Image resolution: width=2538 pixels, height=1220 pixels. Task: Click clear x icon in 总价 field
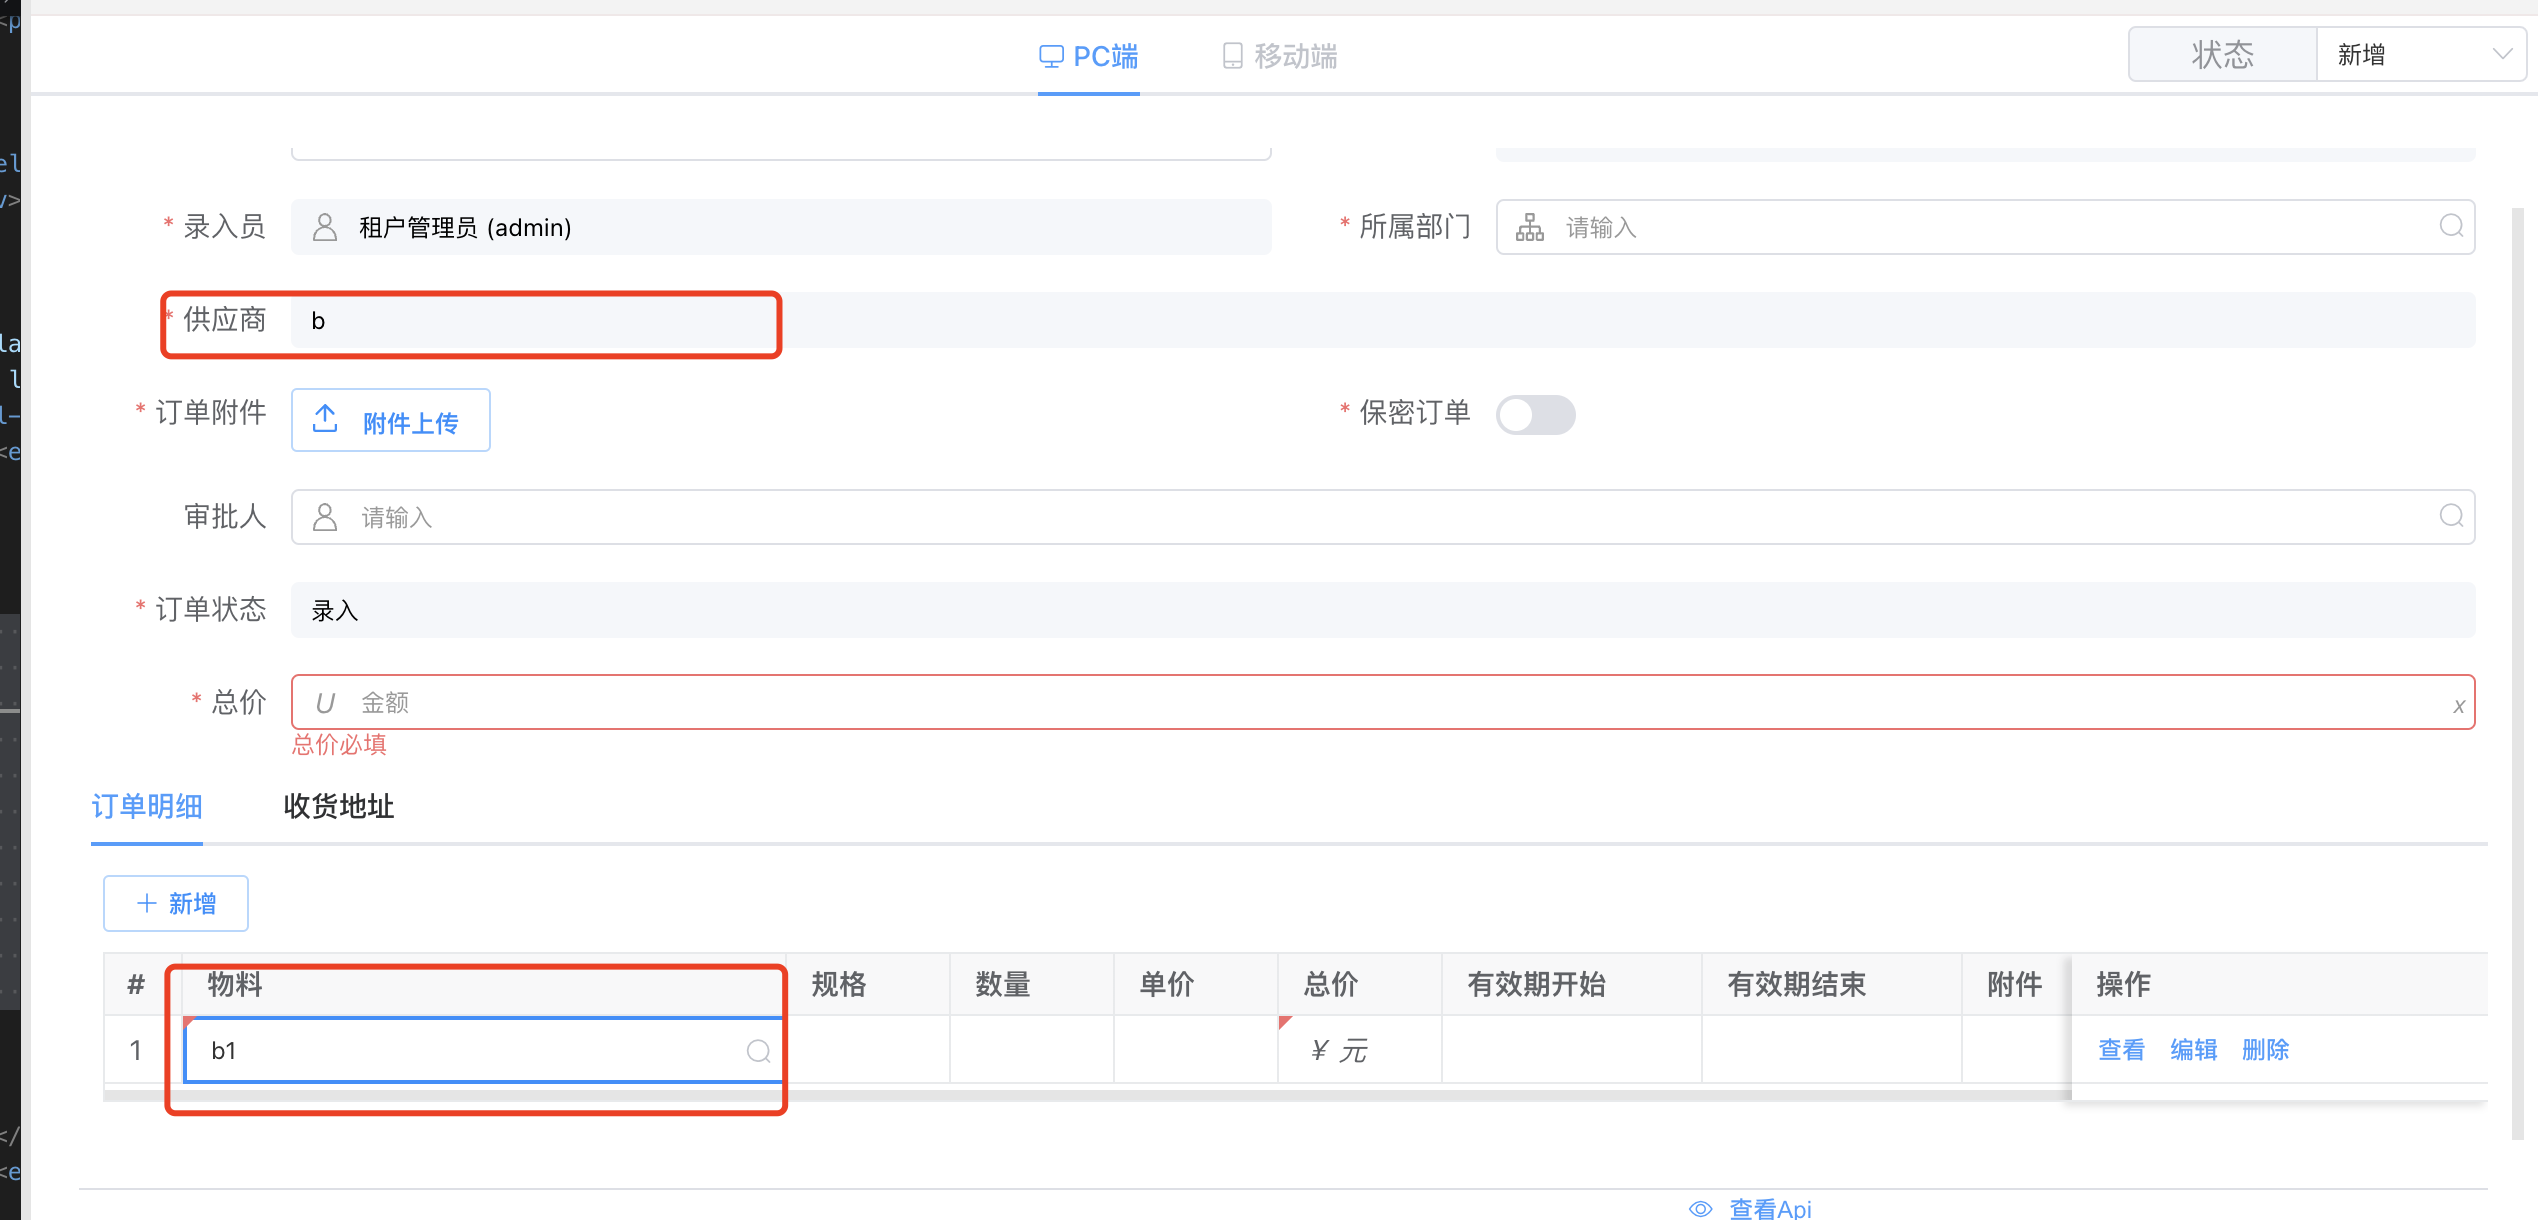pos(2458,706)
